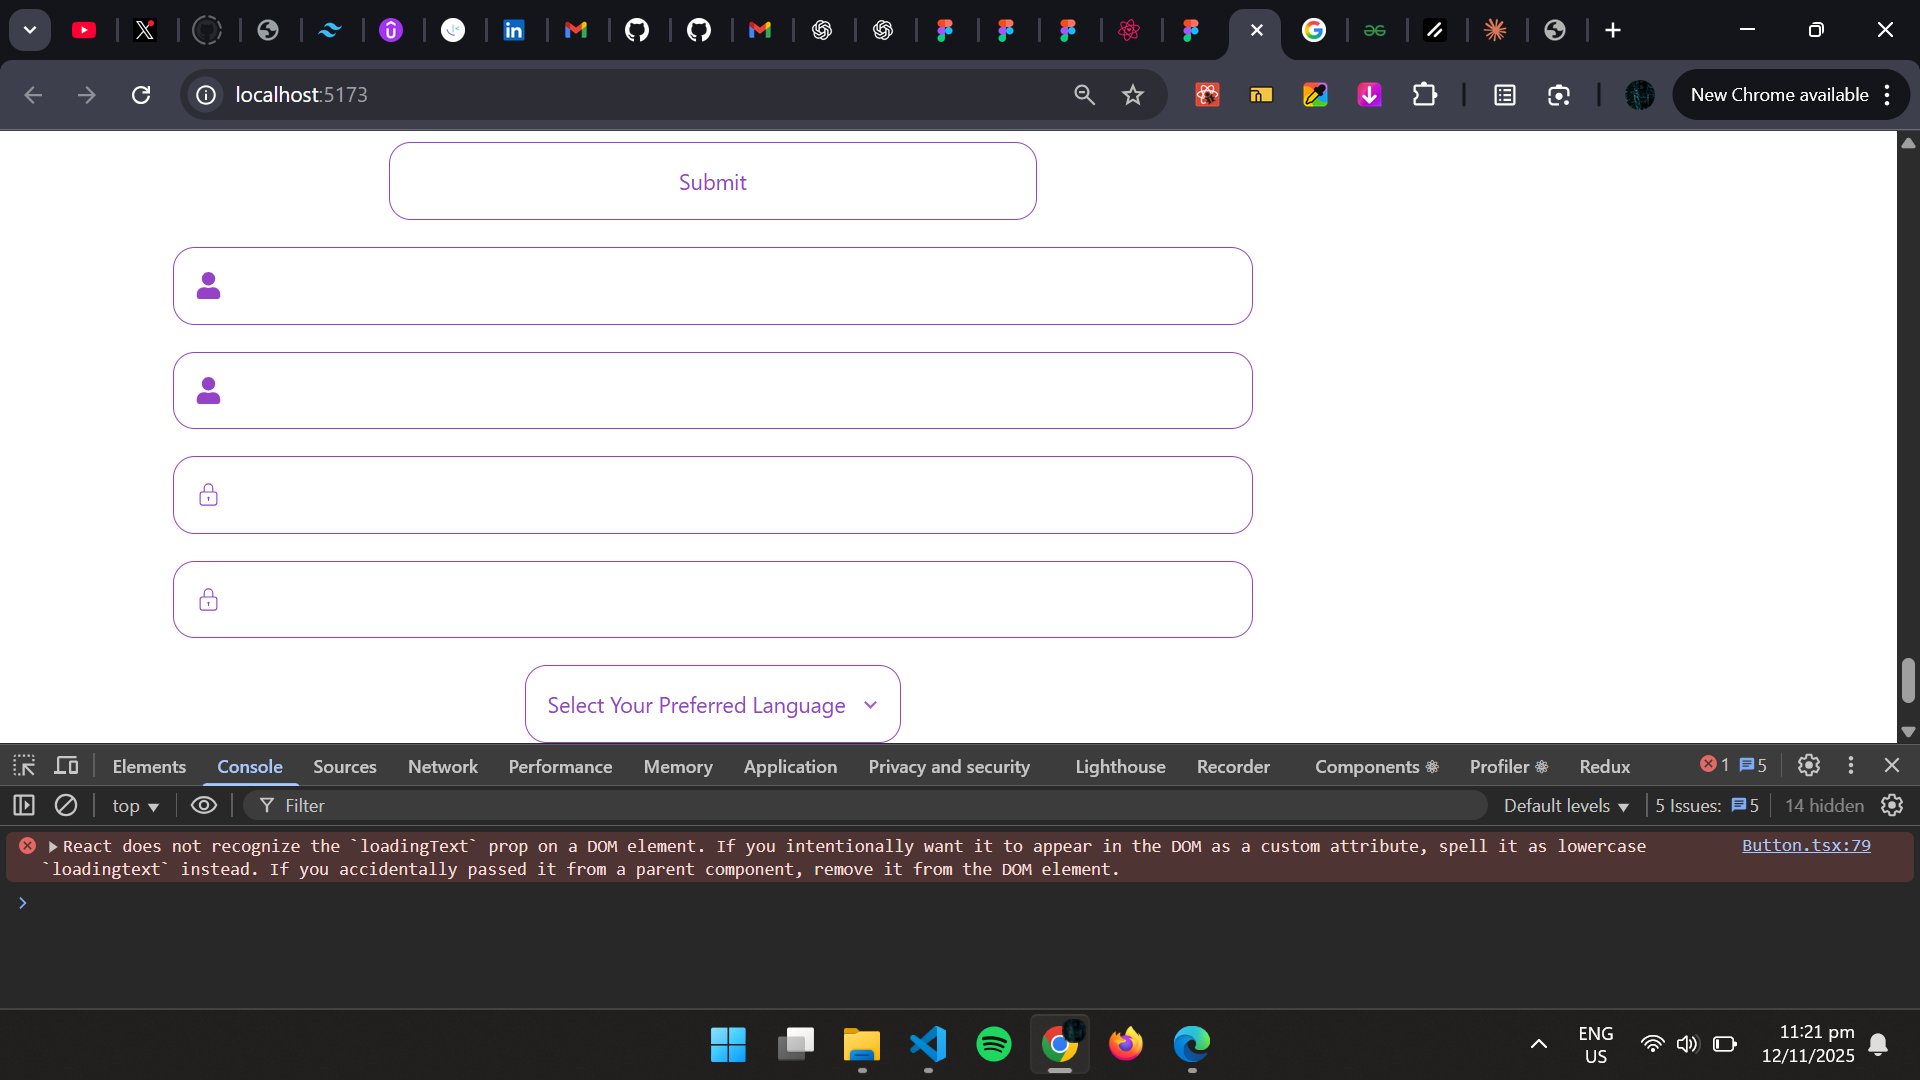Open the Default levels dropdown
Screen dimensions: 1920x1080
pyautogui.click(x=1566, y=806)
